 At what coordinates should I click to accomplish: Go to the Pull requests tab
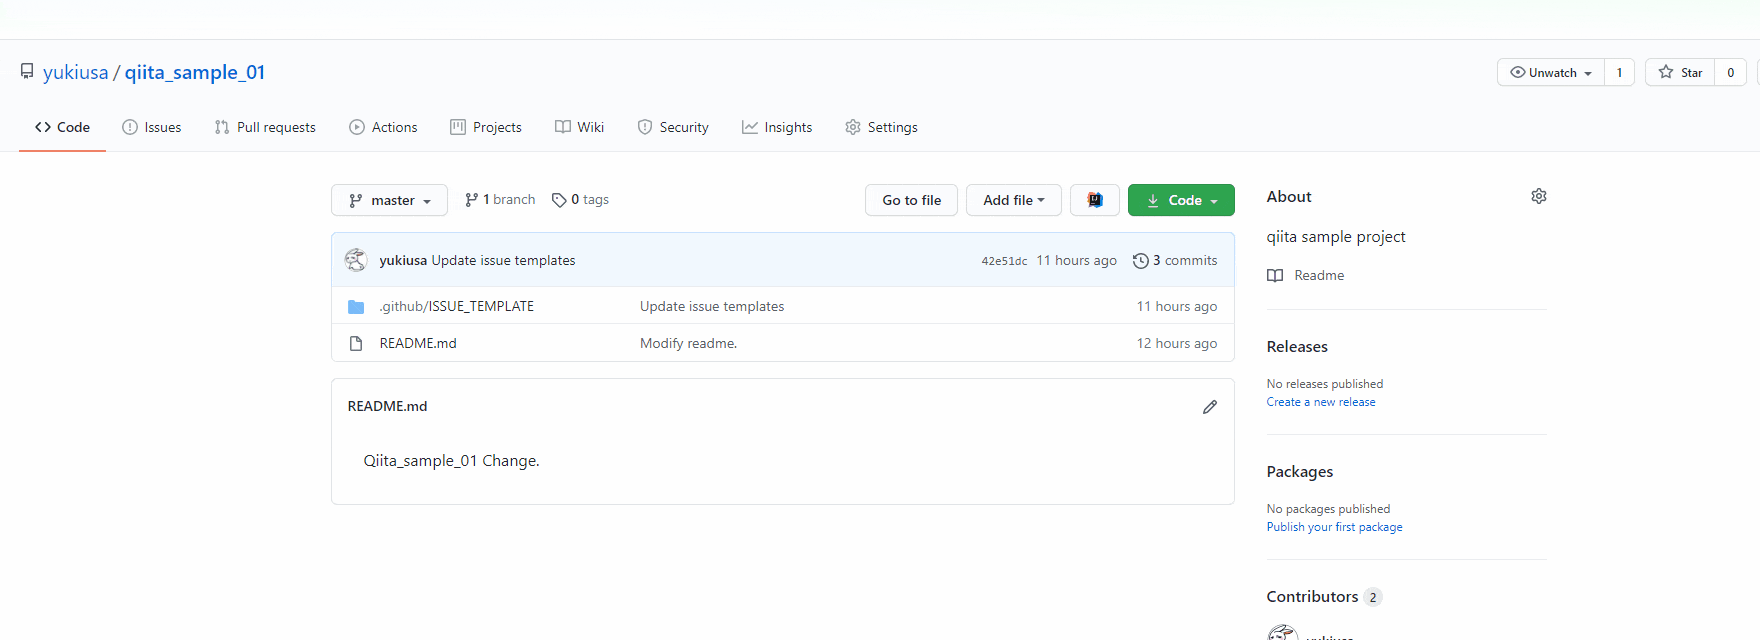tap(265, 127)
